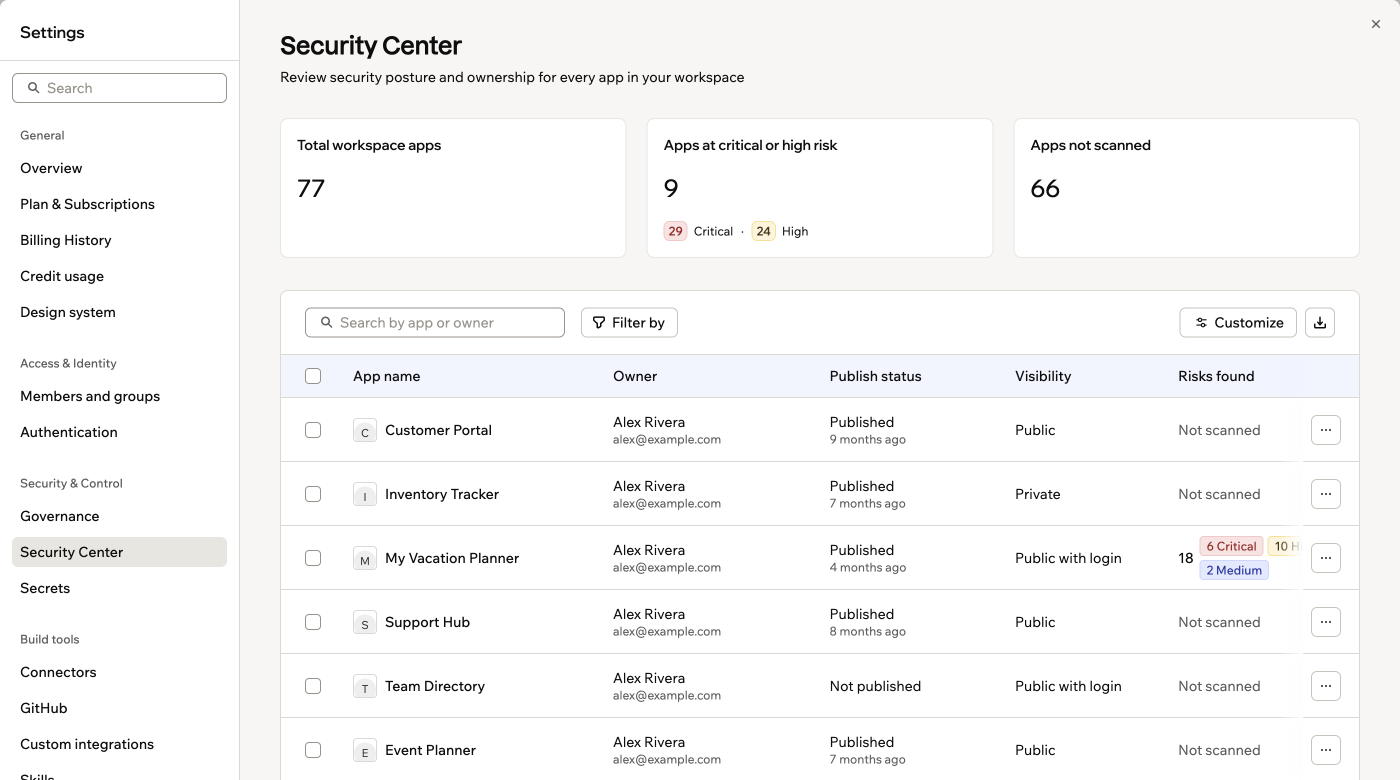Check the My Vacation Planner row checkbox
This screenshot has height=780, width=1400.
pos(313,558)
